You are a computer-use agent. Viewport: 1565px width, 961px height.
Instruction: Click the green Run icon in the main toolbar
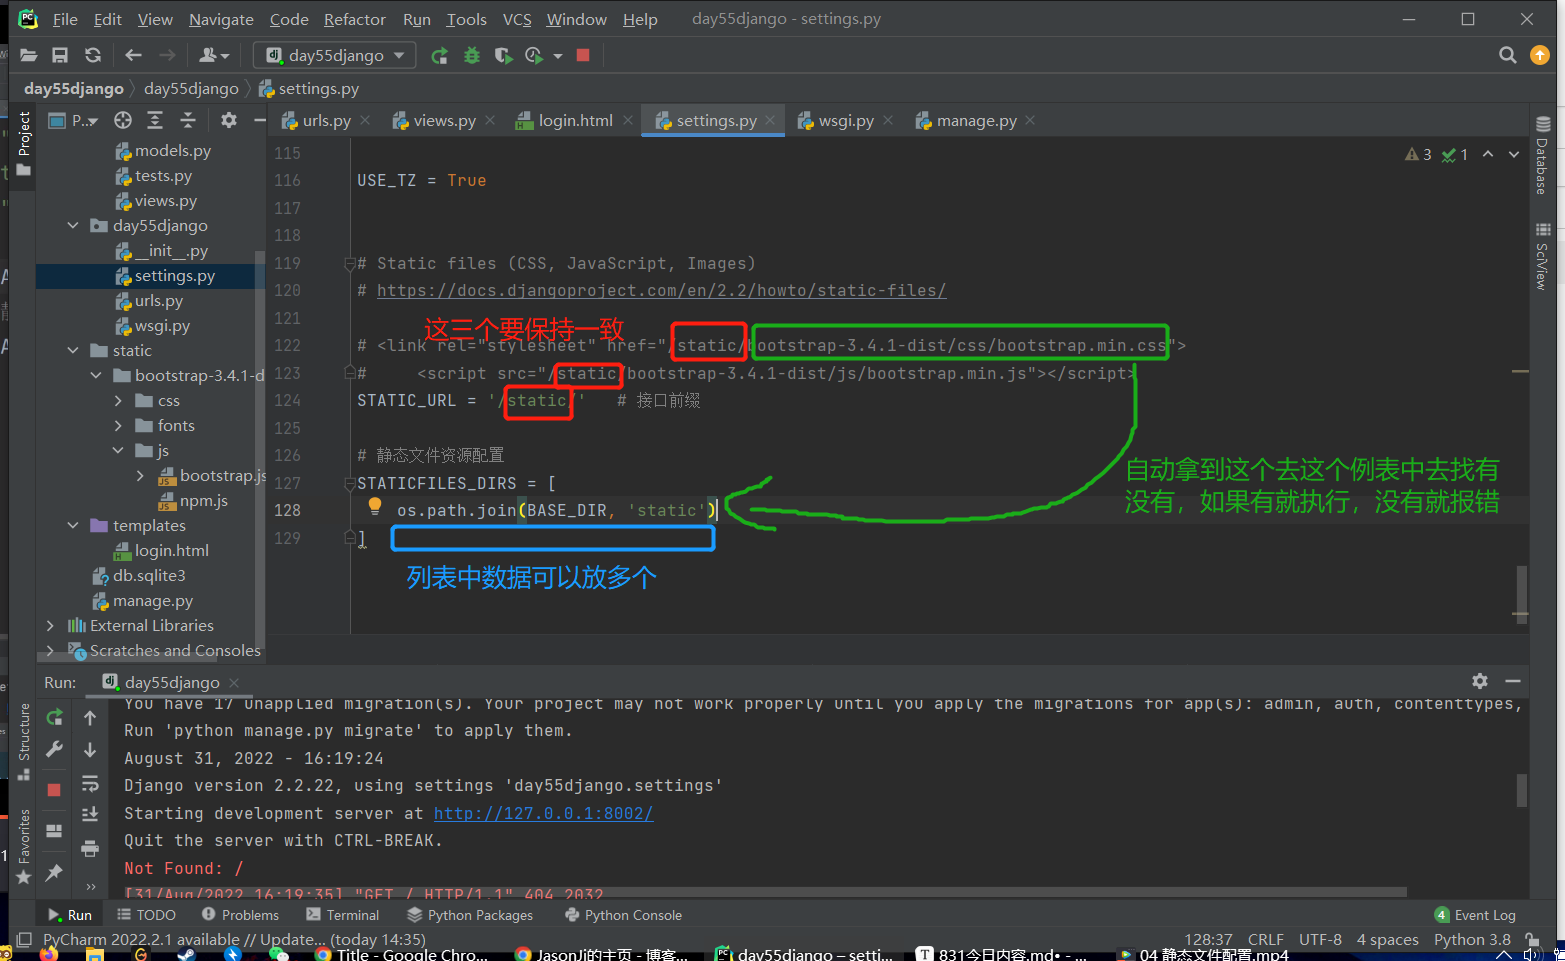[x=439, y=55]
